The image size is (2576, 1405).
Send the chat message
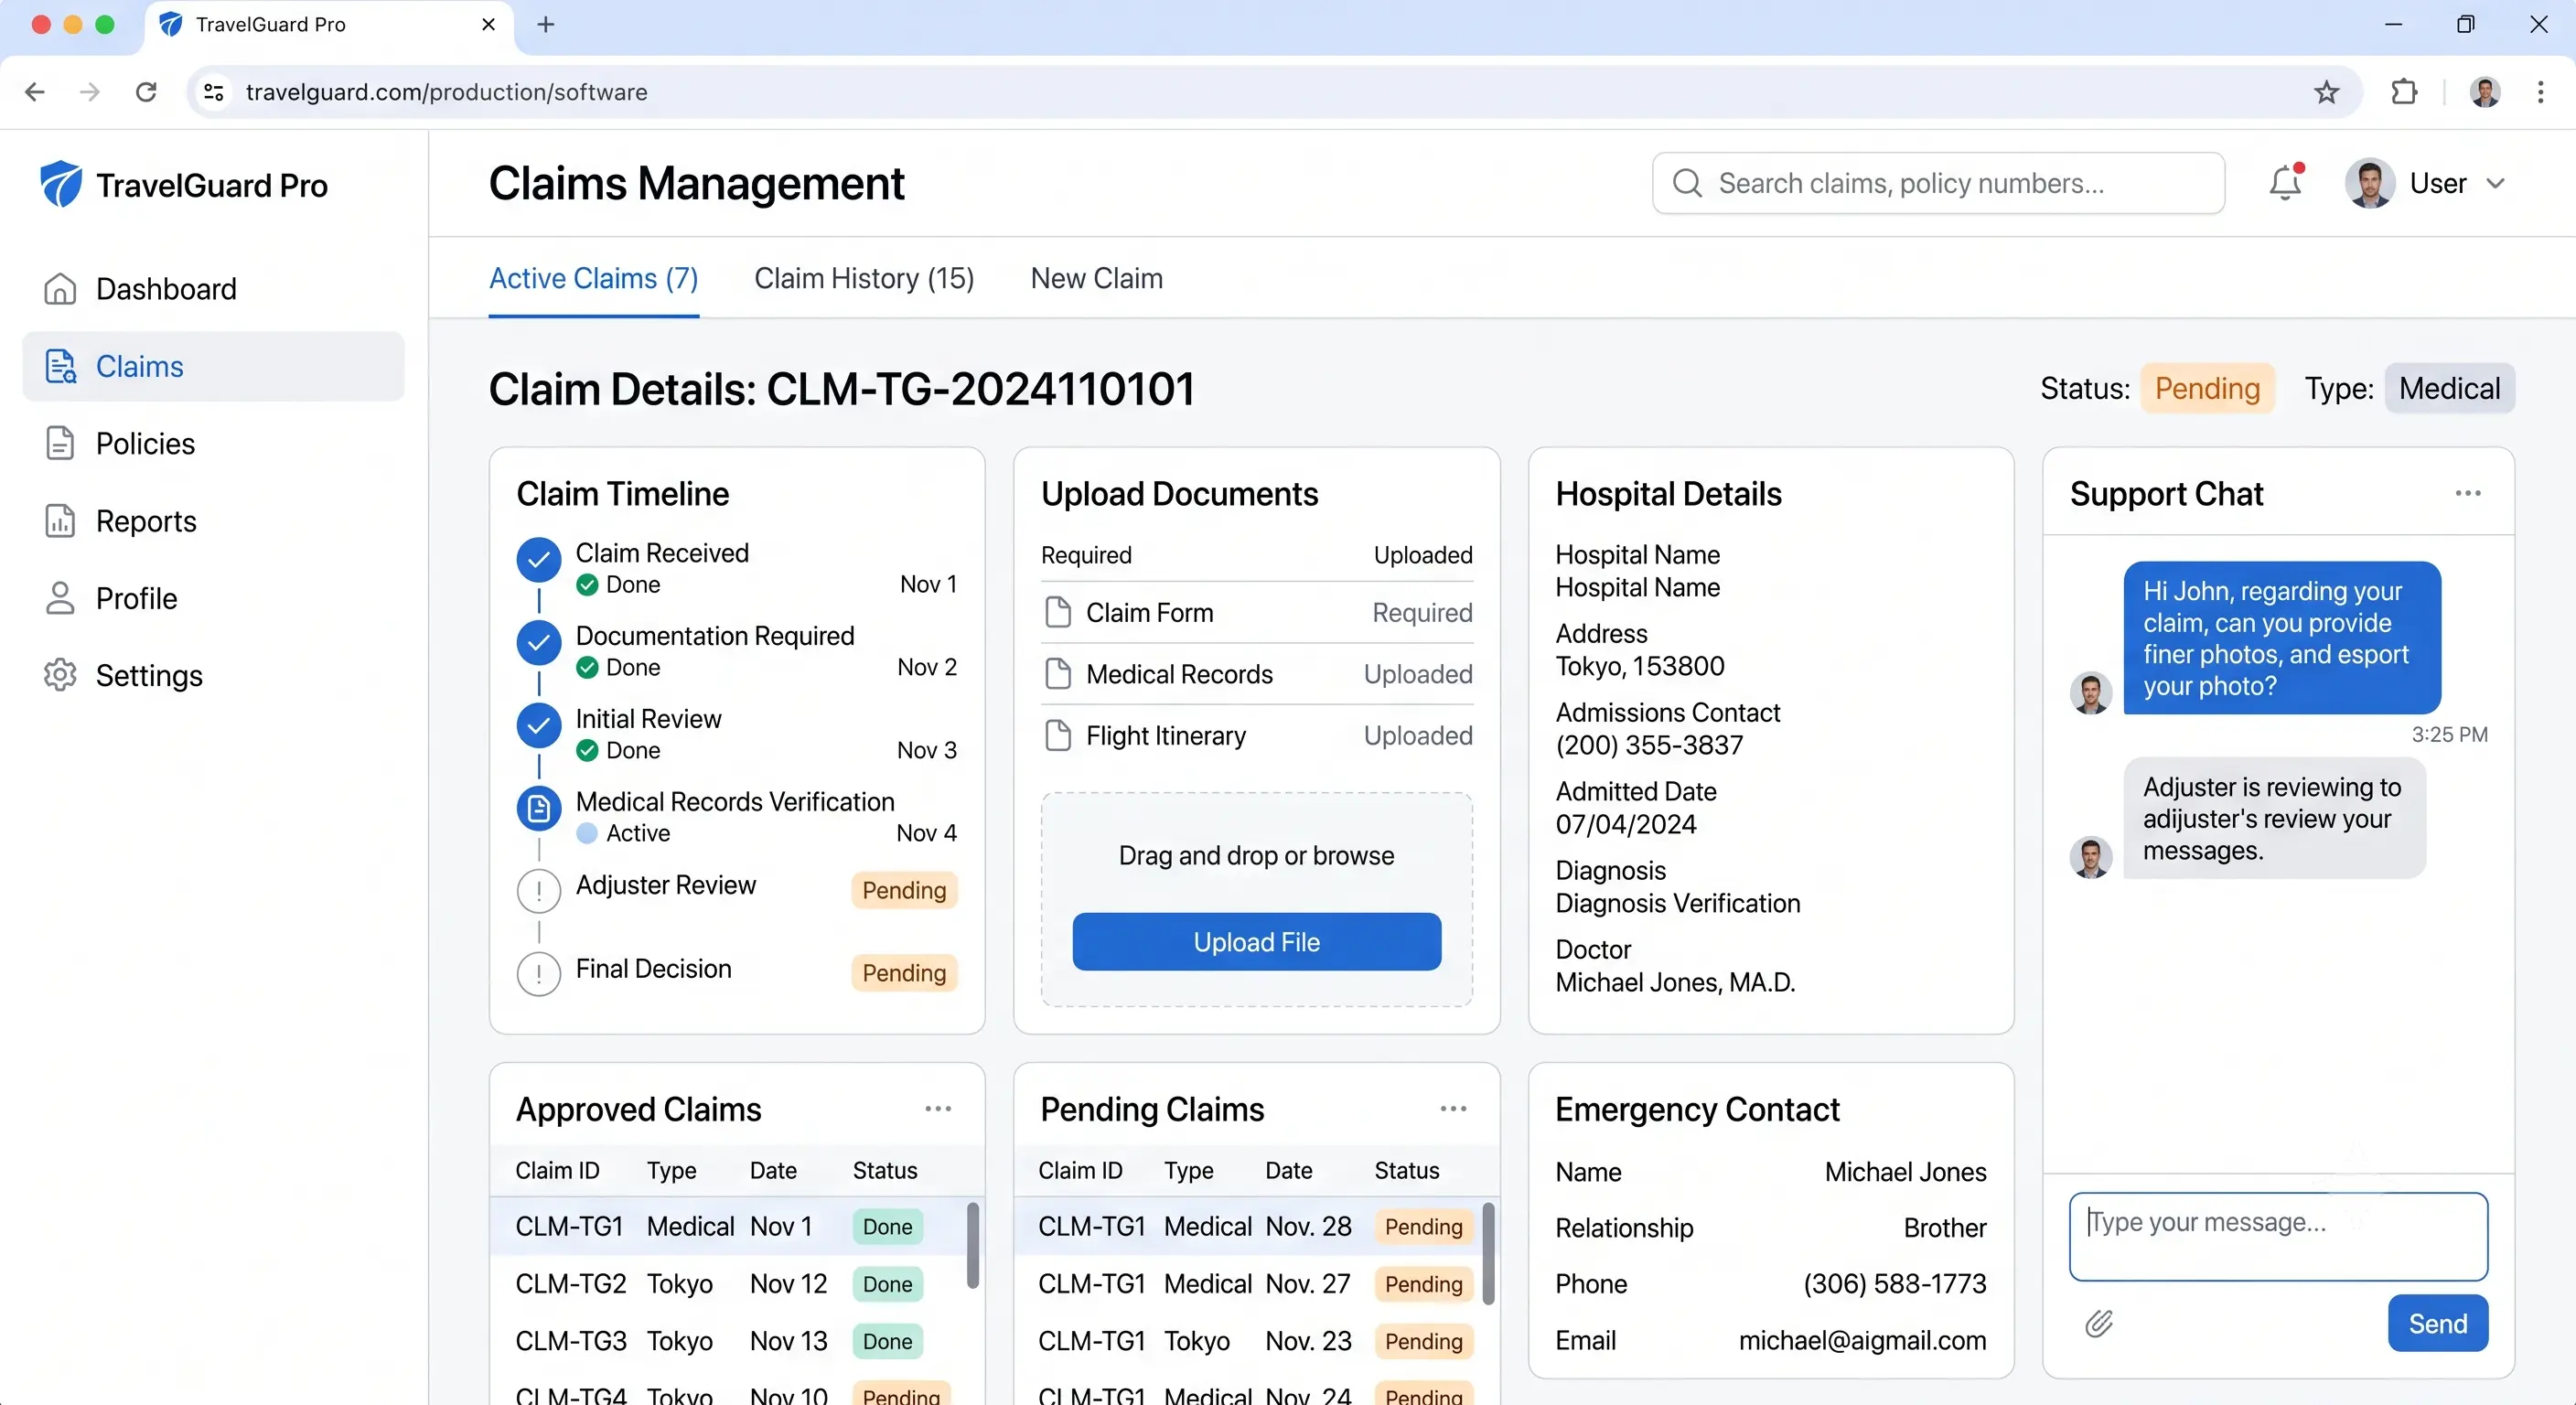point(2437,1323)
